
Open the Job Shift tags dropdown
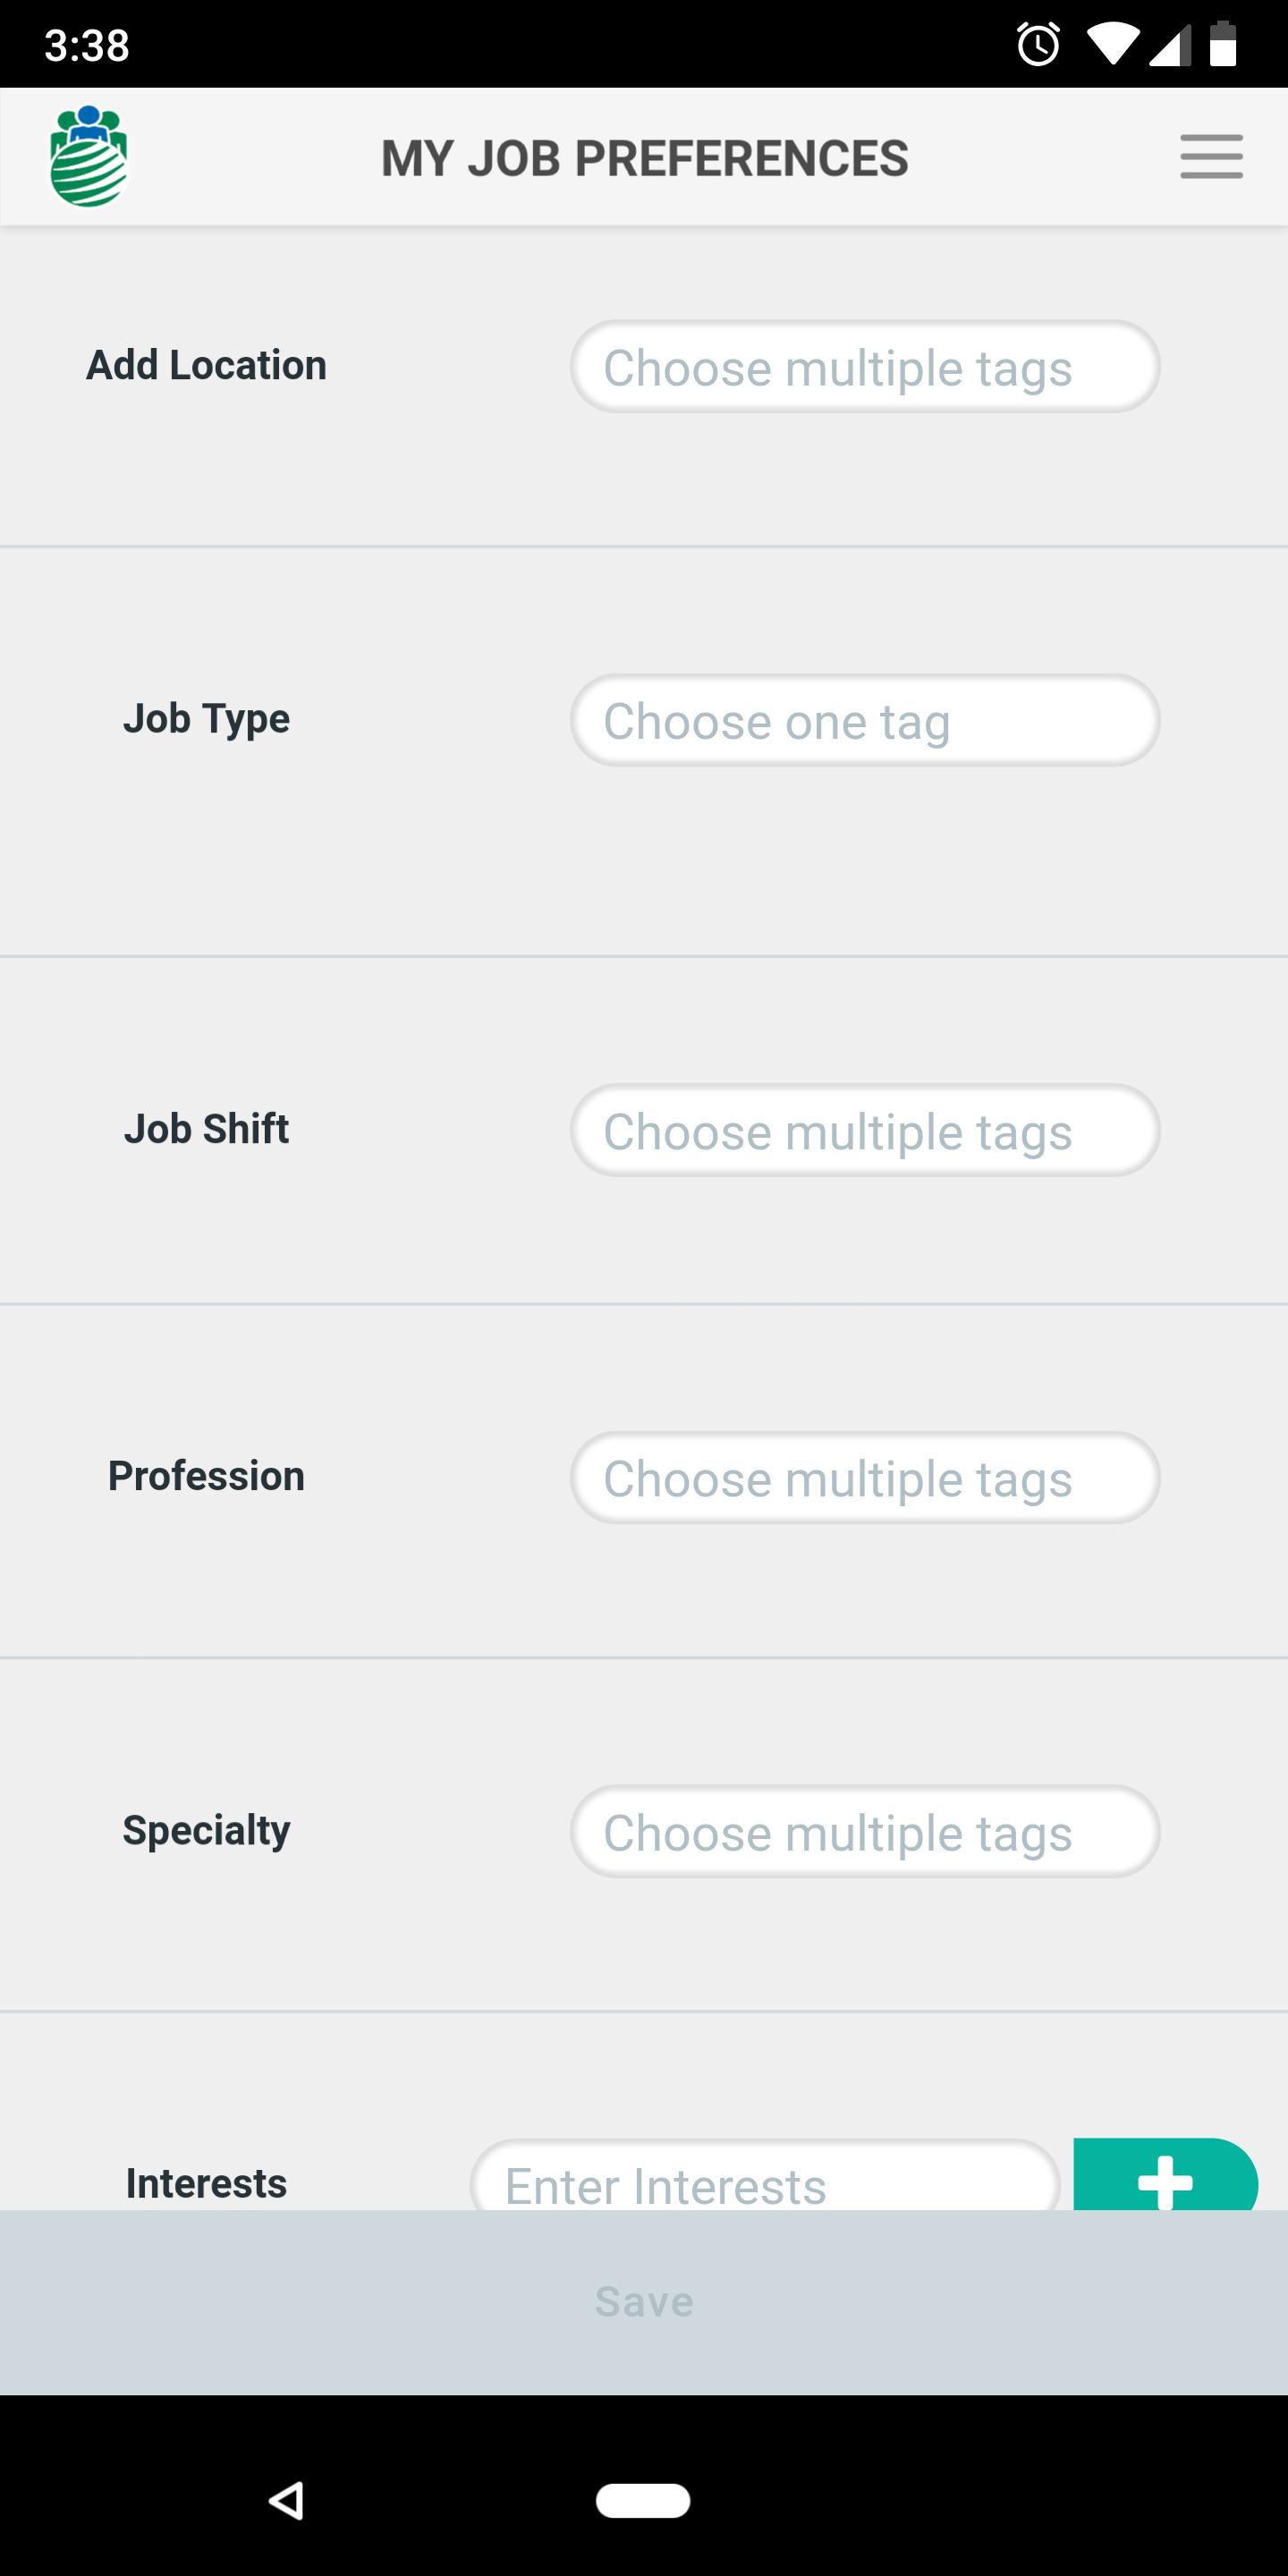[x=865, y=1130]
